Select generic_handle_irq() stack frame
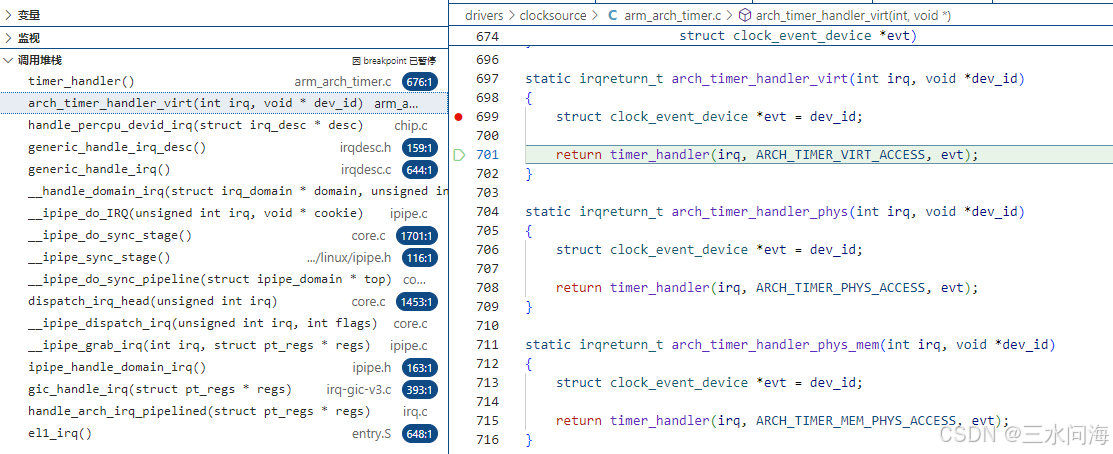This screenshot has width=1113, height=454. pyautogui.click(x=224, y=170)
